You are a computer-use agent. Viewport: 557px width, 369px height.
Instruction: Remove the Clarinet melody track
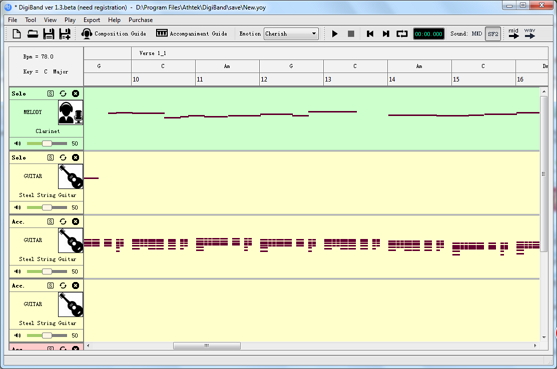point(75,93)
